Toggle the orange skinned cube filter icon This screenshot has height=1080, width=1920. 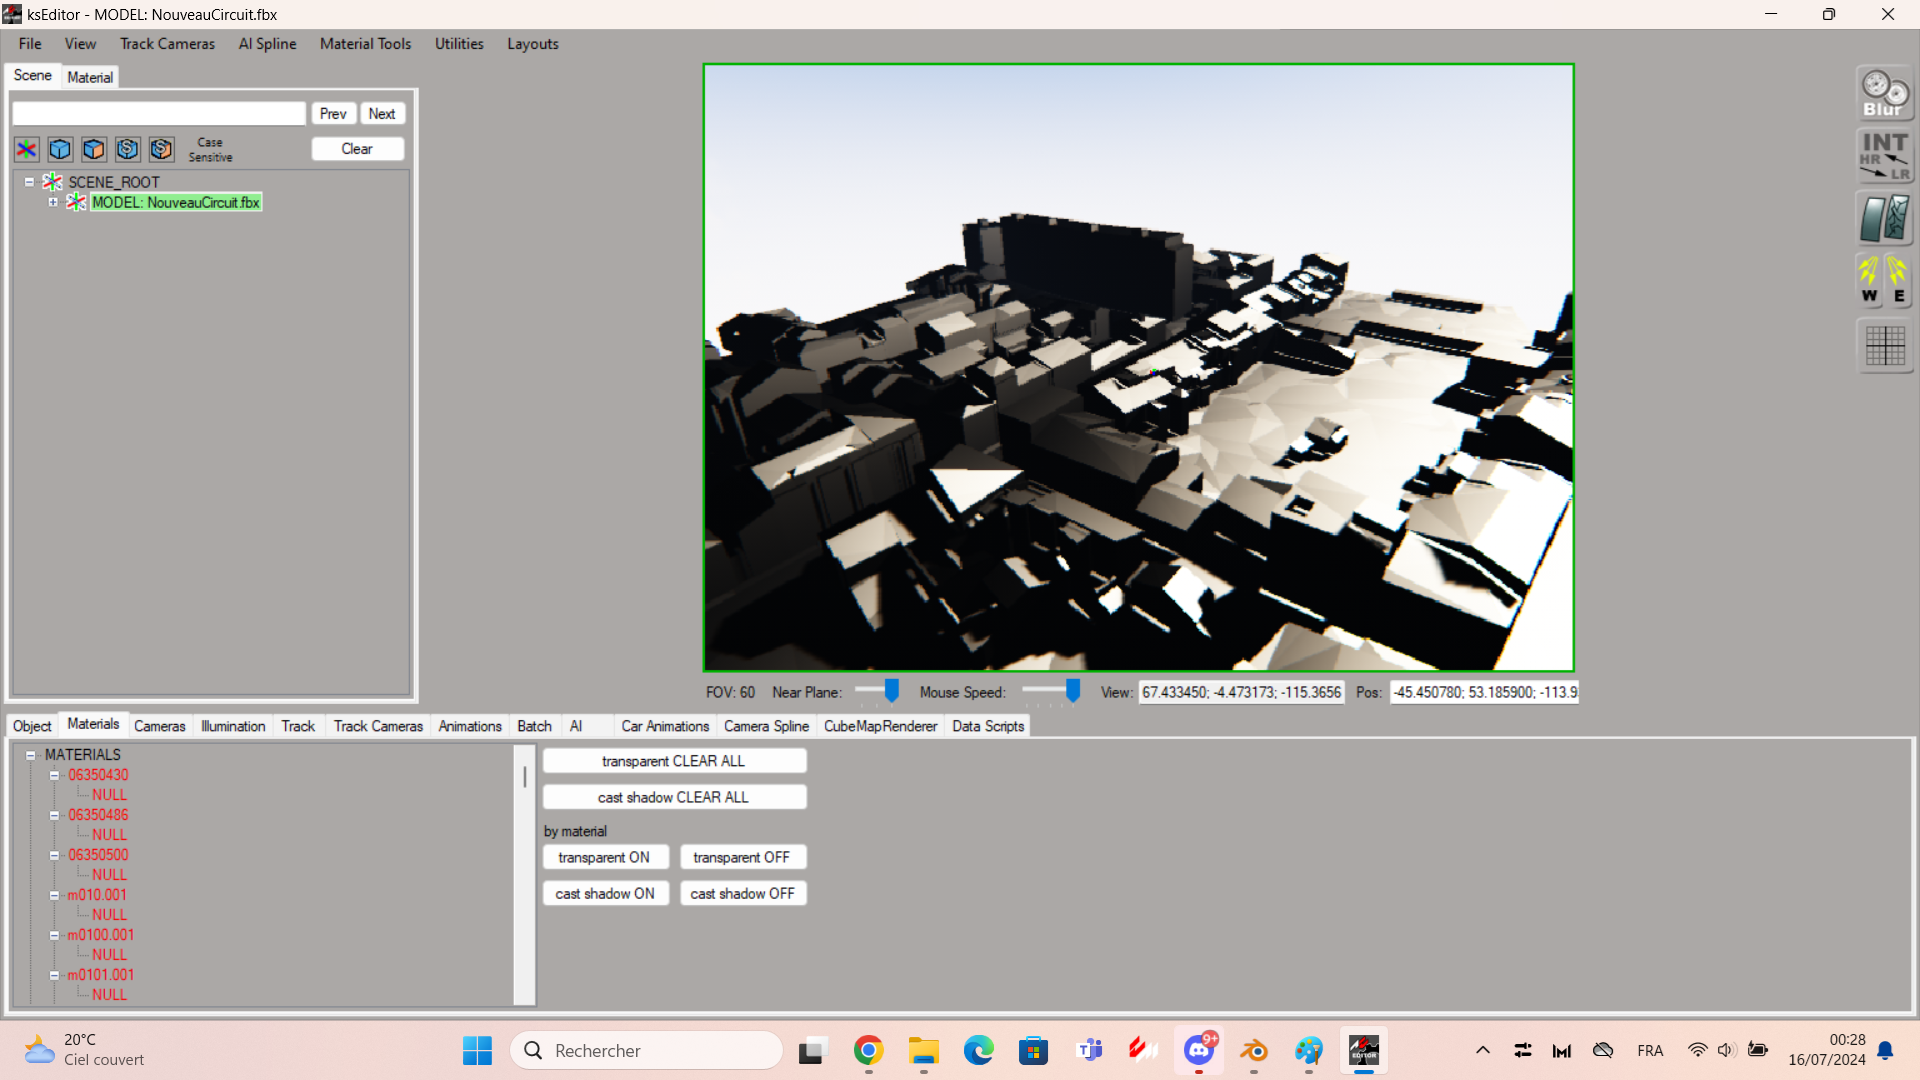(162, 150)
